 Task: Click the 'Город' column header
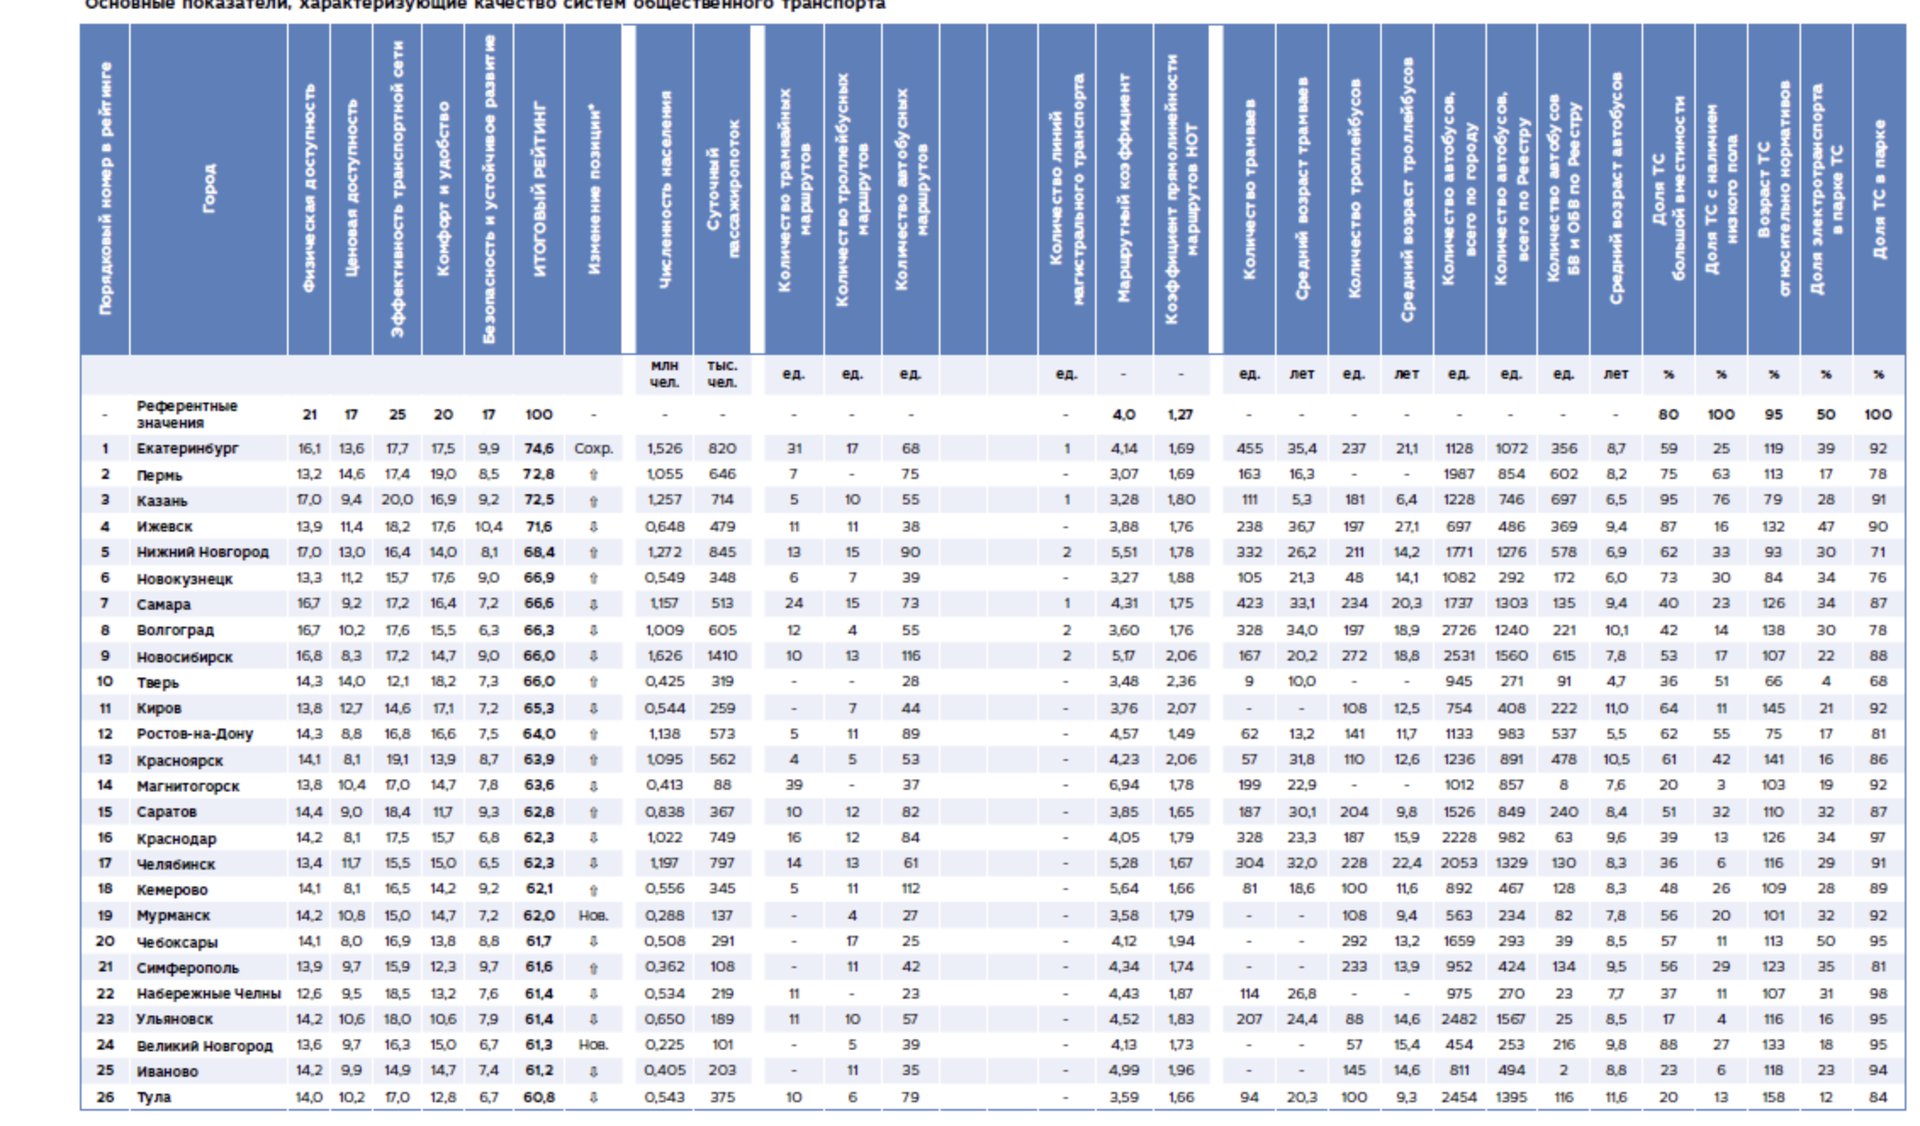pos(209,188)
